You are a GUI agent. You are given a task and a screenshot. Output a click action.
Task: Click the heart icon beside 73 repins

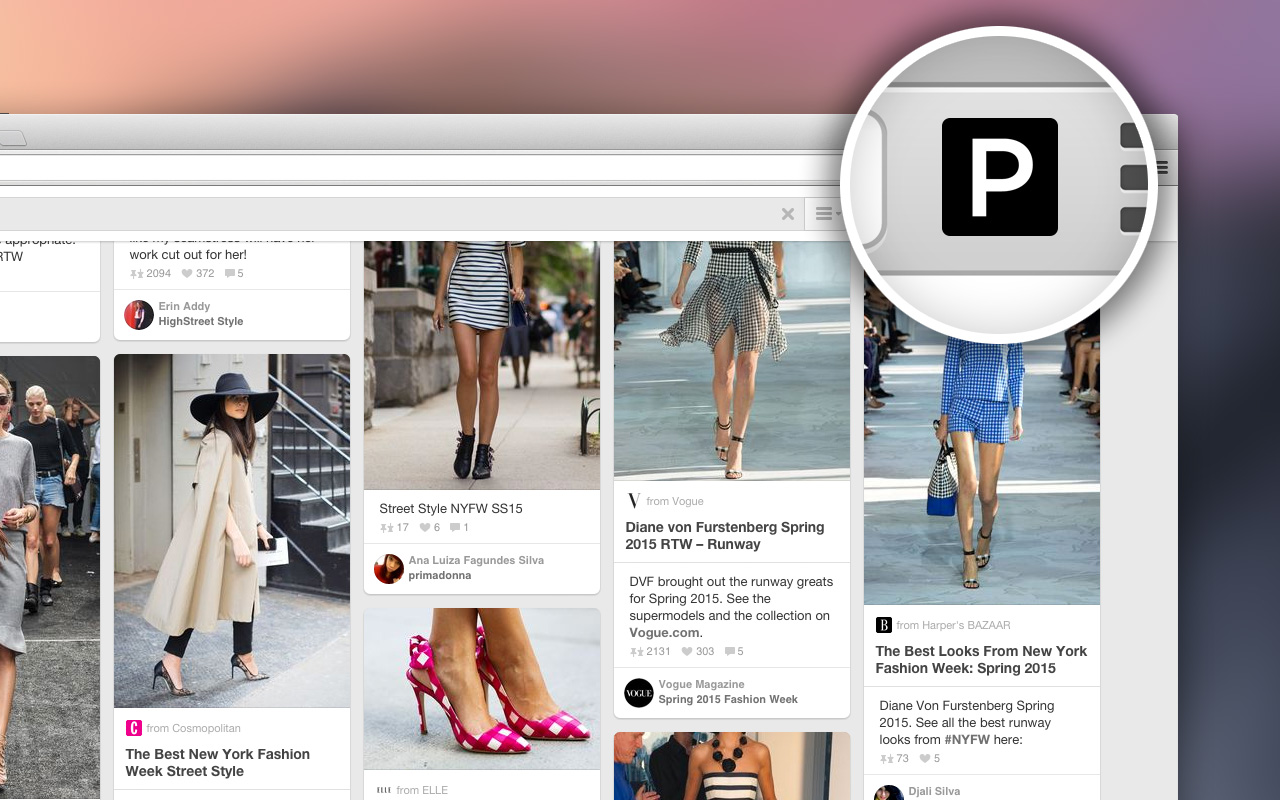(x=924, y=758)
